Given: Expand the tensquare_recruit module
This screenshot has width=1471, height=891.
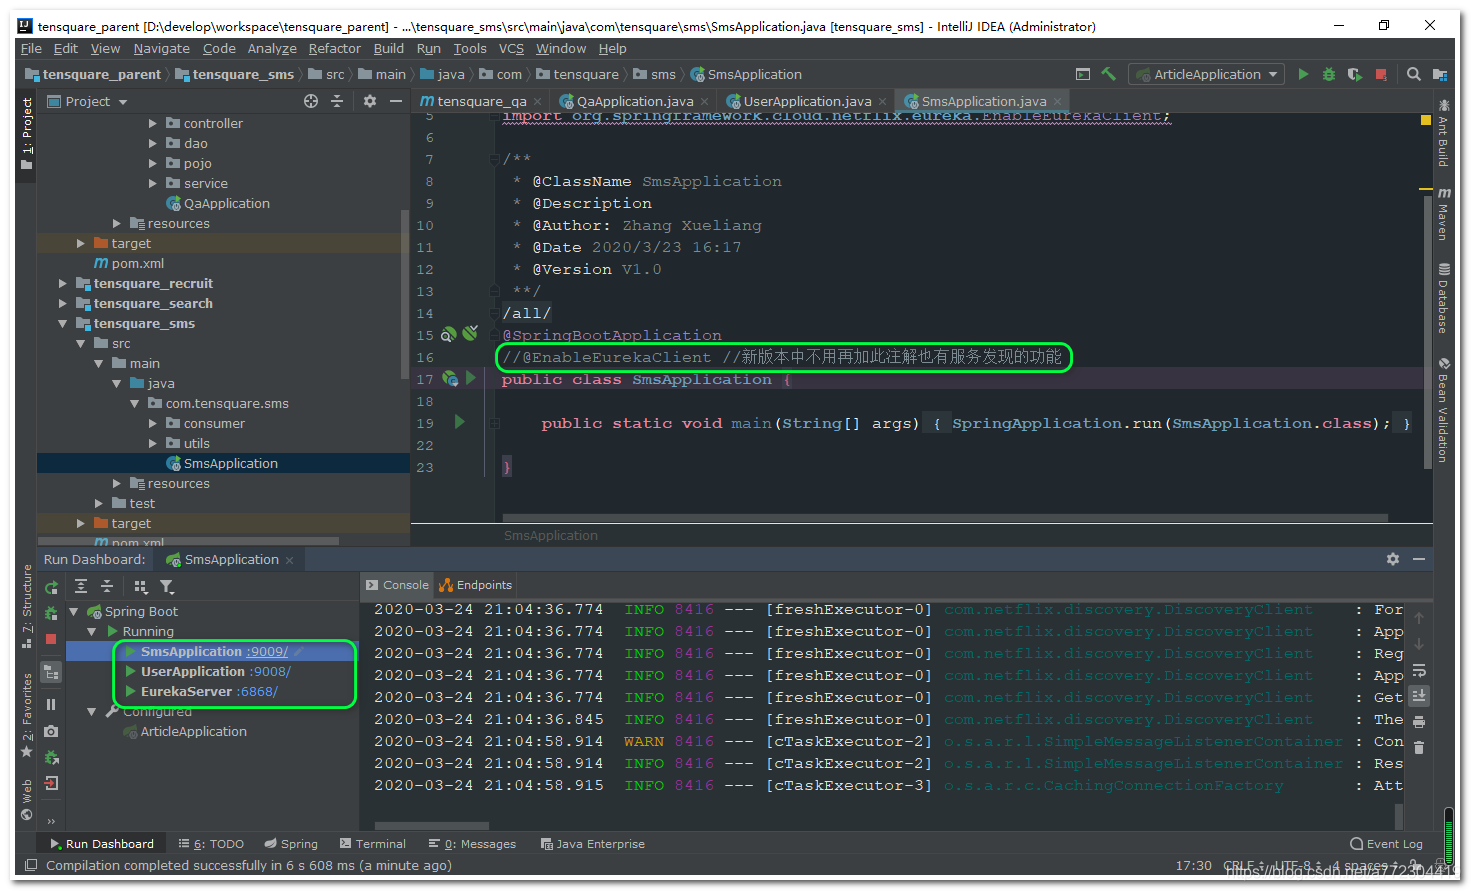Looking at the screenshot, I should [63, 283].
